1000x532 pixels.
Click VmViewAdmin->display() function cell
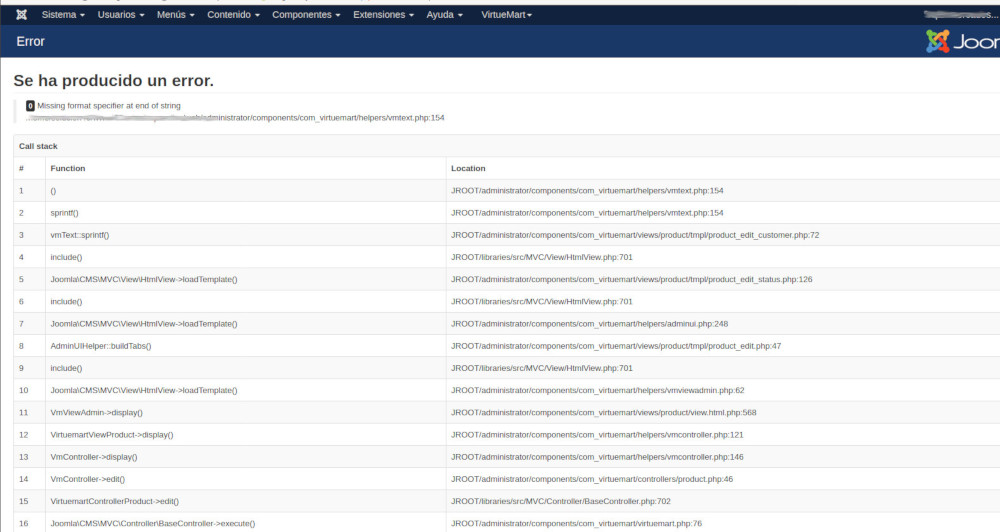pos(246,413)
